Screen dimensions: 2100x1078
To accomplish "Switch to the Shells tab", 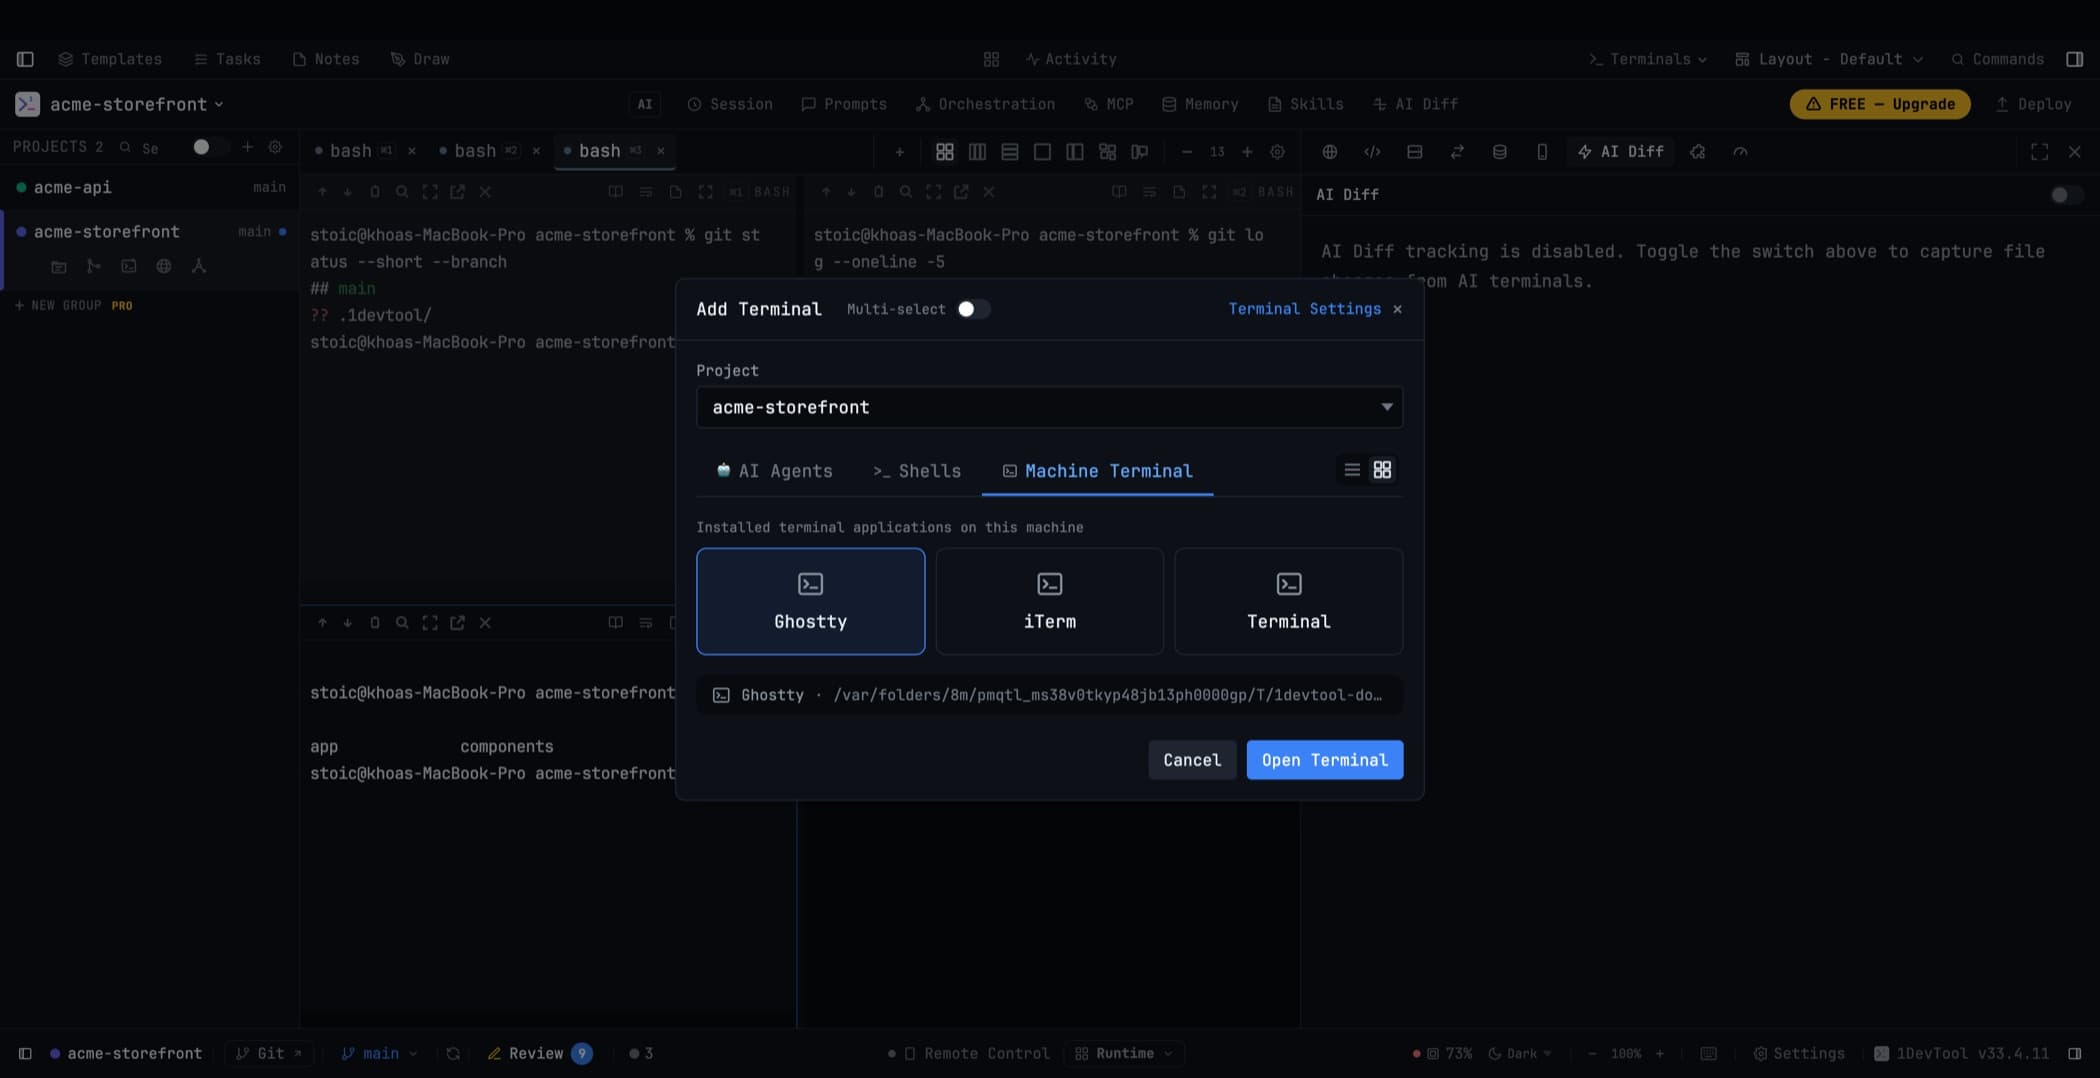I will coord(917,471).
